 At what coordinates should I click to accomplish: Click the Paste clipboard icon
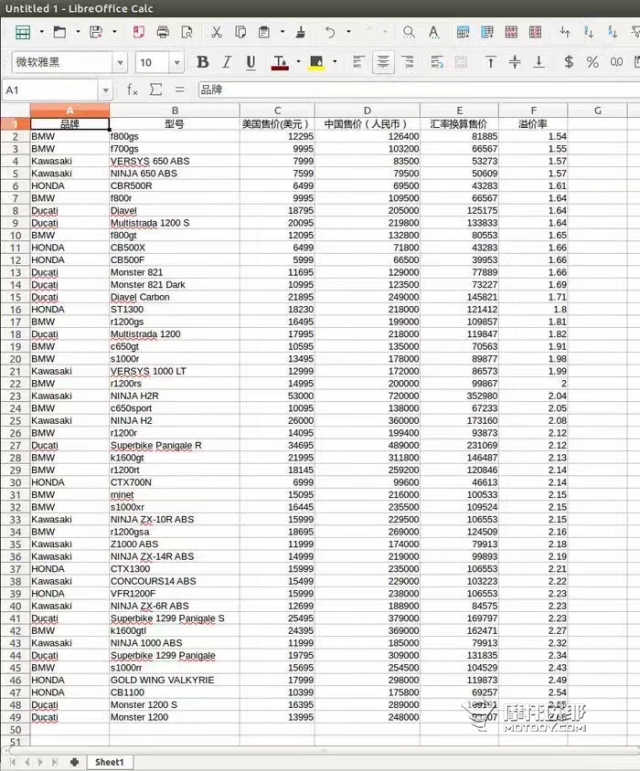264,32
